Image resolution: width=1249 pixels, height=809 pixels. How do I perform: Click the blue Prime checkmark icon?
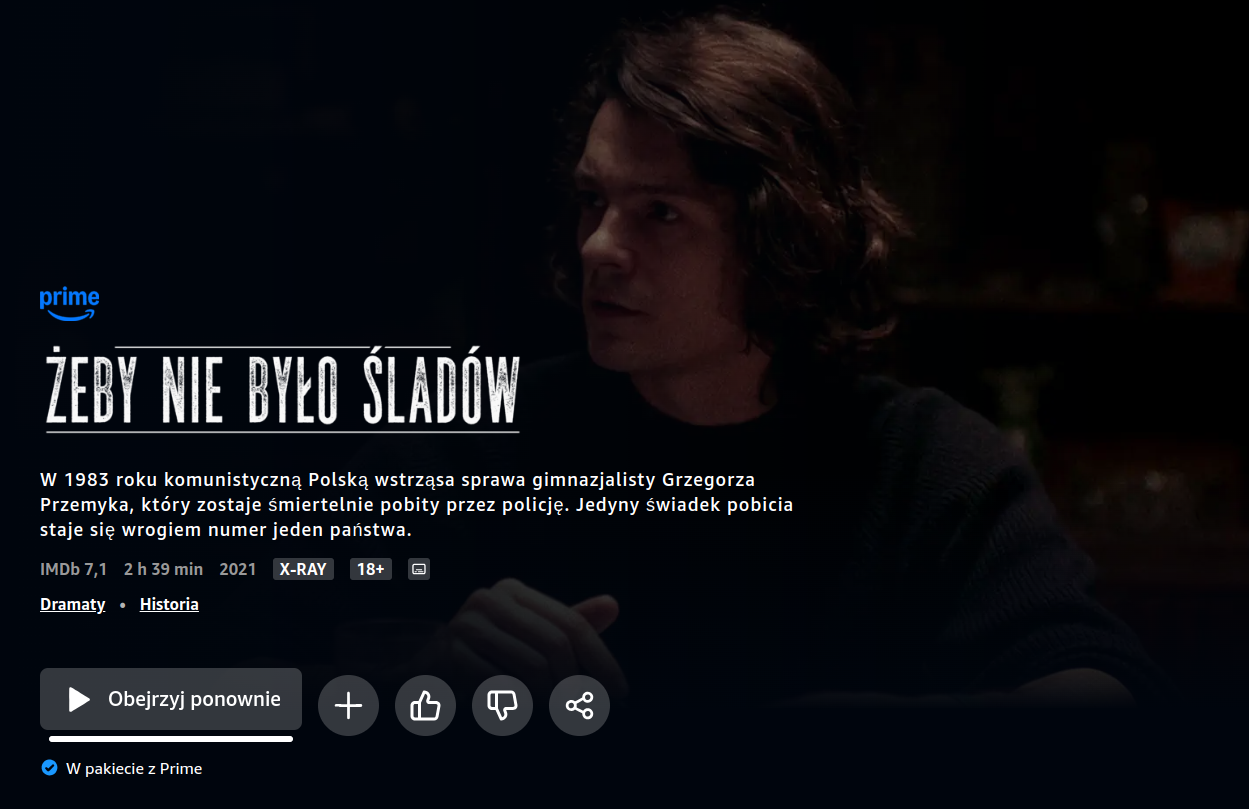pyautogui.click(x=48, y=768)
